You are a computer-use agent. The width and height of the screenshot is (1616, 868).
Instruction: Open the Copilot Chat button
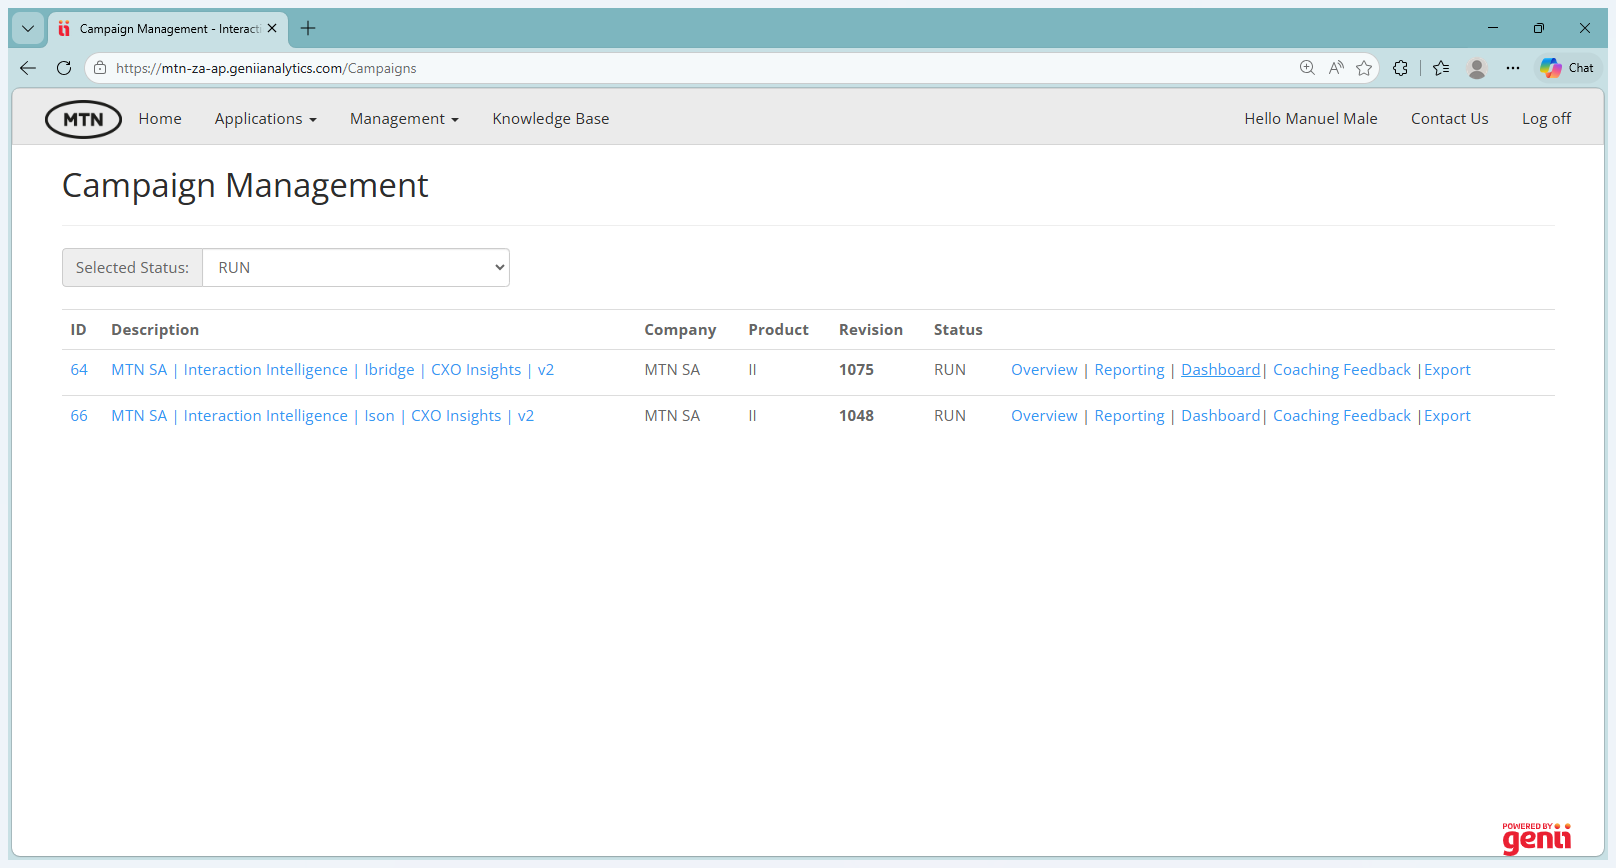point(1568,68)
